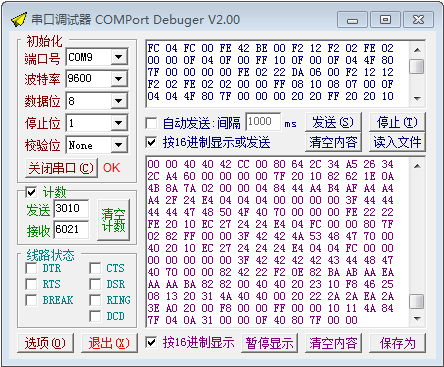Click the receive area scrollbar thumb
444x367 pixels.
point(417,302)
